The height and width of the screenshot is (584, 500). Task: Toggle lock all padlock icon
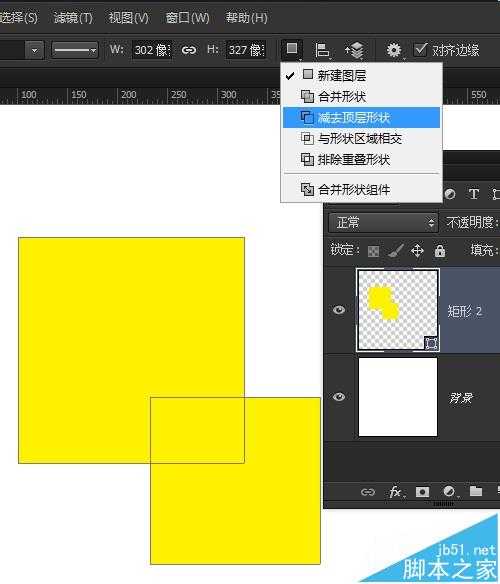440,251
